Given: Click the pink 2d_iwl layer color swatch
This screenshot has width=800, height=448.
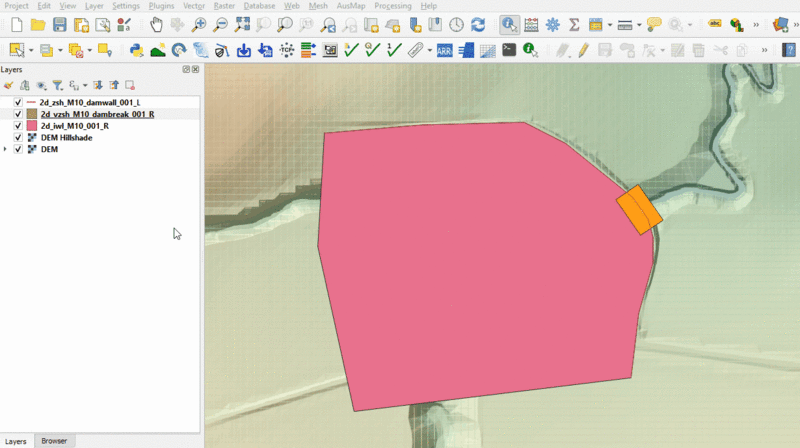Looking at the screenshot, I should [31, 126].
